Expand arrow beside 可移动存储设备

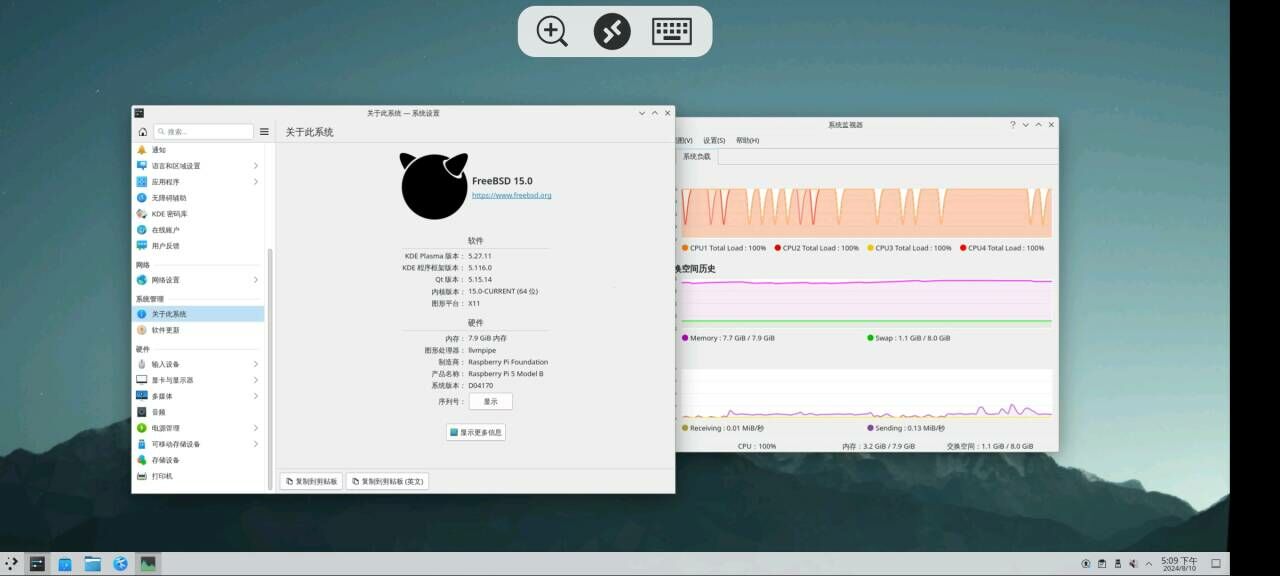(x=256, y=444)
